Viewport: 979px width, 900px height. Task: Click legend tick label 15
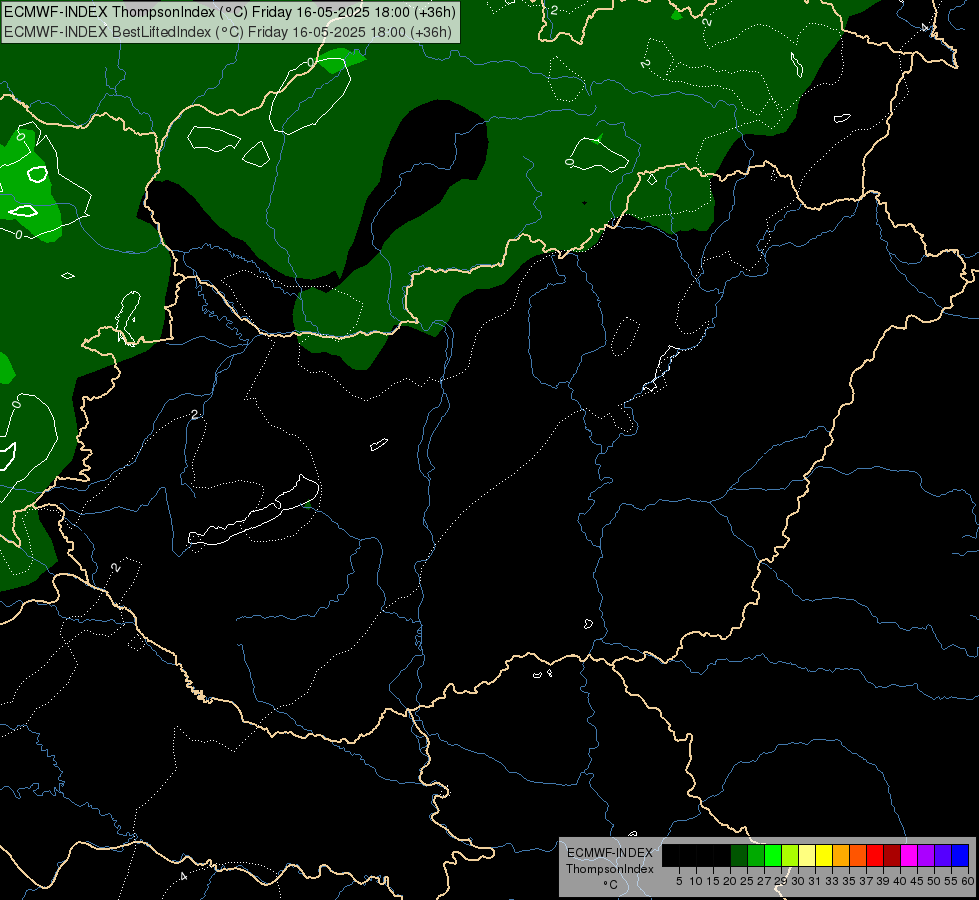click(x=713, y=881)
